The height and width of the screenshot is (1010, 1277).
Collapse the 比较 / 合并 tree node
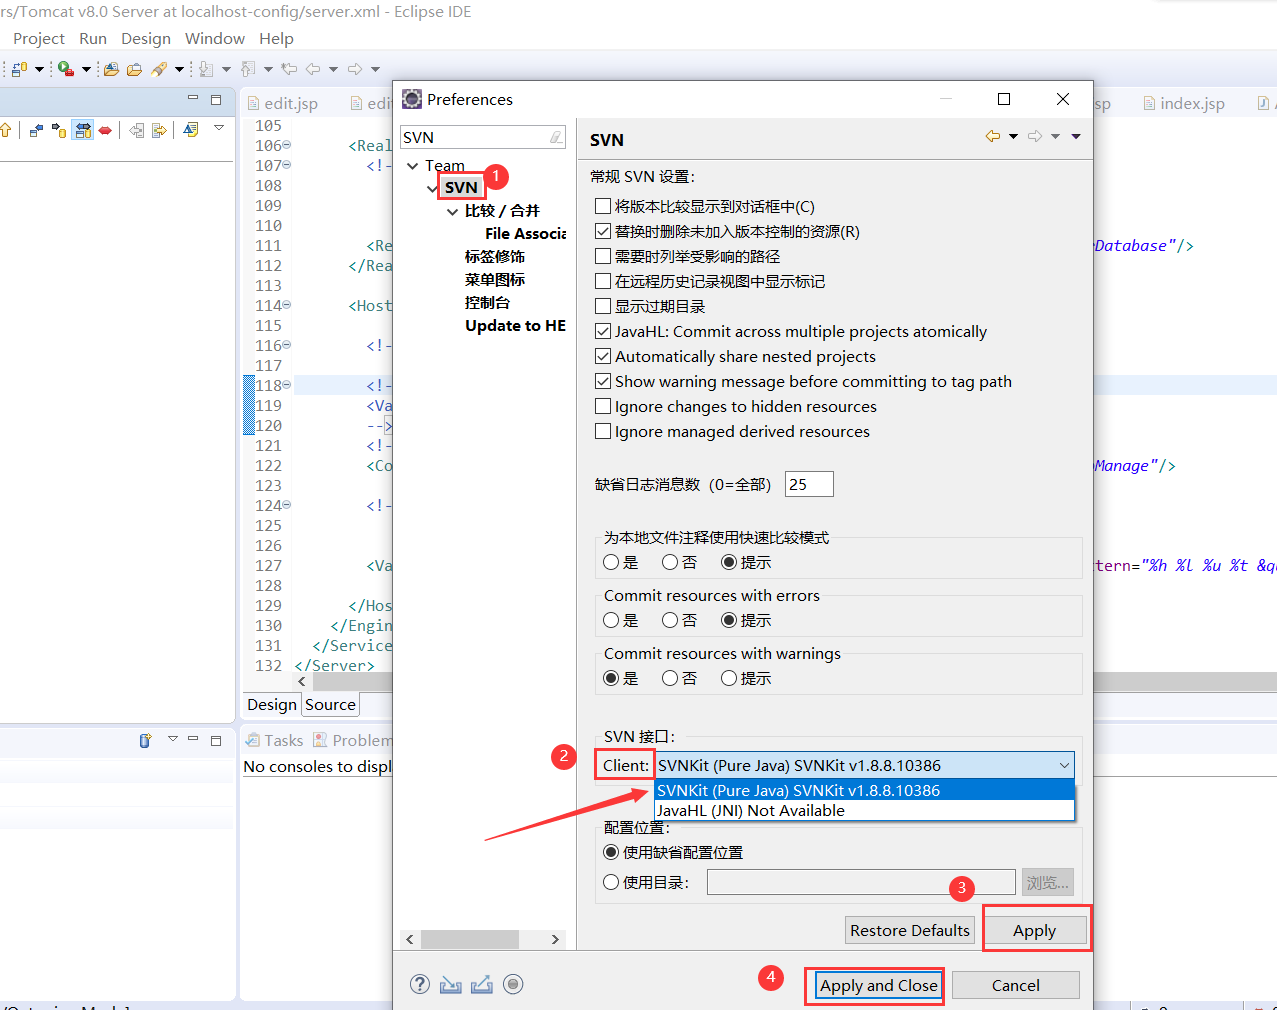tap(452, 211)
